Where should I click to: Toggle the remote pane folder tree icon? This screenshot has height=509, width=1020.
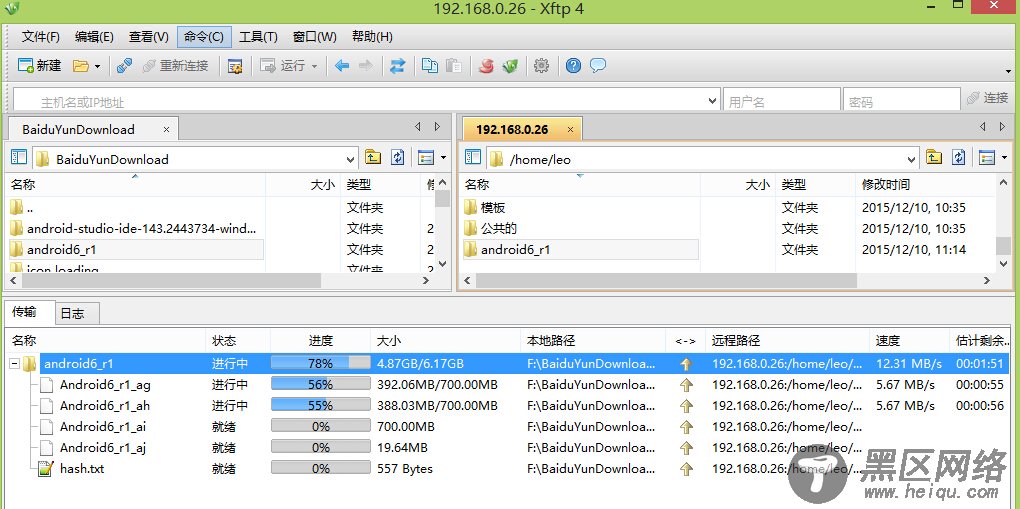point(473,158)
